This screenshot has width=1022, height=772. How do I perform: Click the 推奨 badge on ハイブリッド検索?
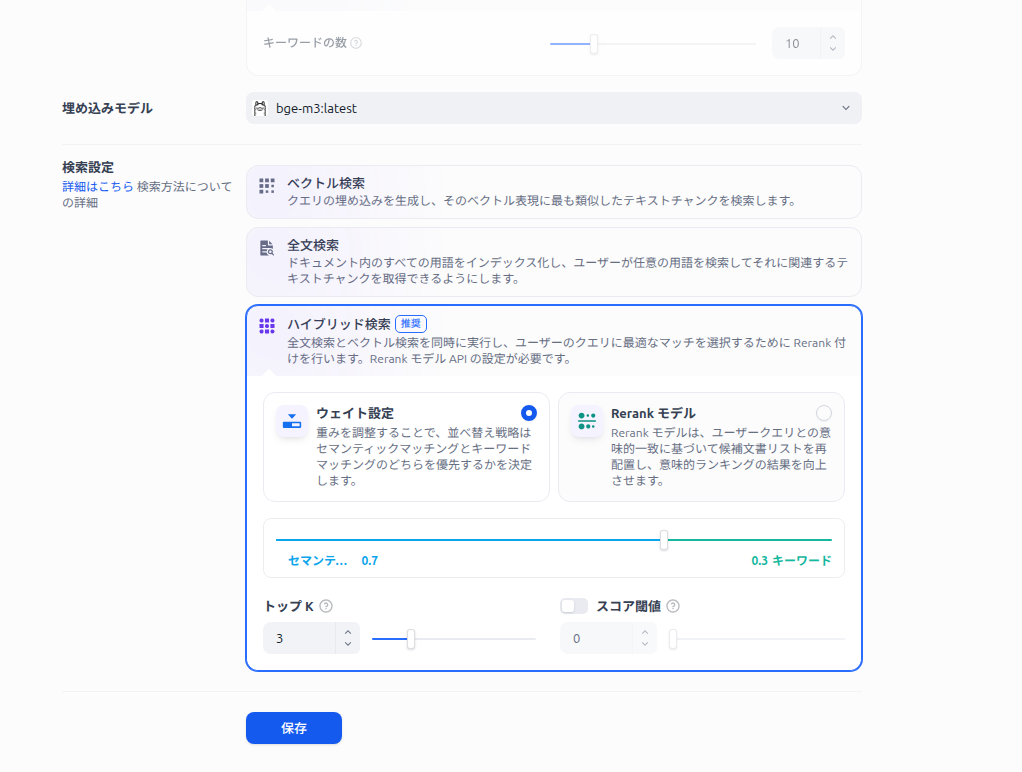(411, 323)
